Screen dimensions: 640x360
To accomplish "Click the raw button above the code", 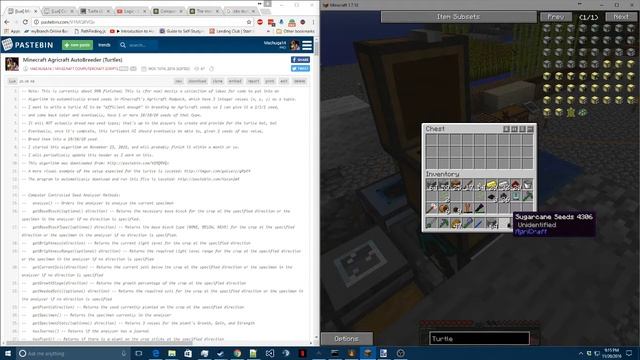I will point(178,81).
